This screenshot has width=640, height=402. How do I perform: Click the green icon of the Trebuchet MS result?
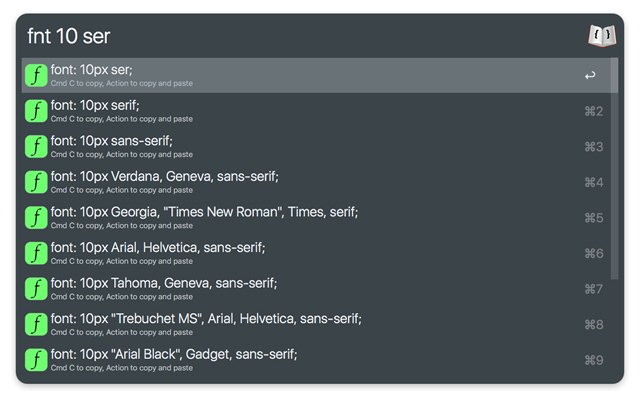click(x=36, y=324)
